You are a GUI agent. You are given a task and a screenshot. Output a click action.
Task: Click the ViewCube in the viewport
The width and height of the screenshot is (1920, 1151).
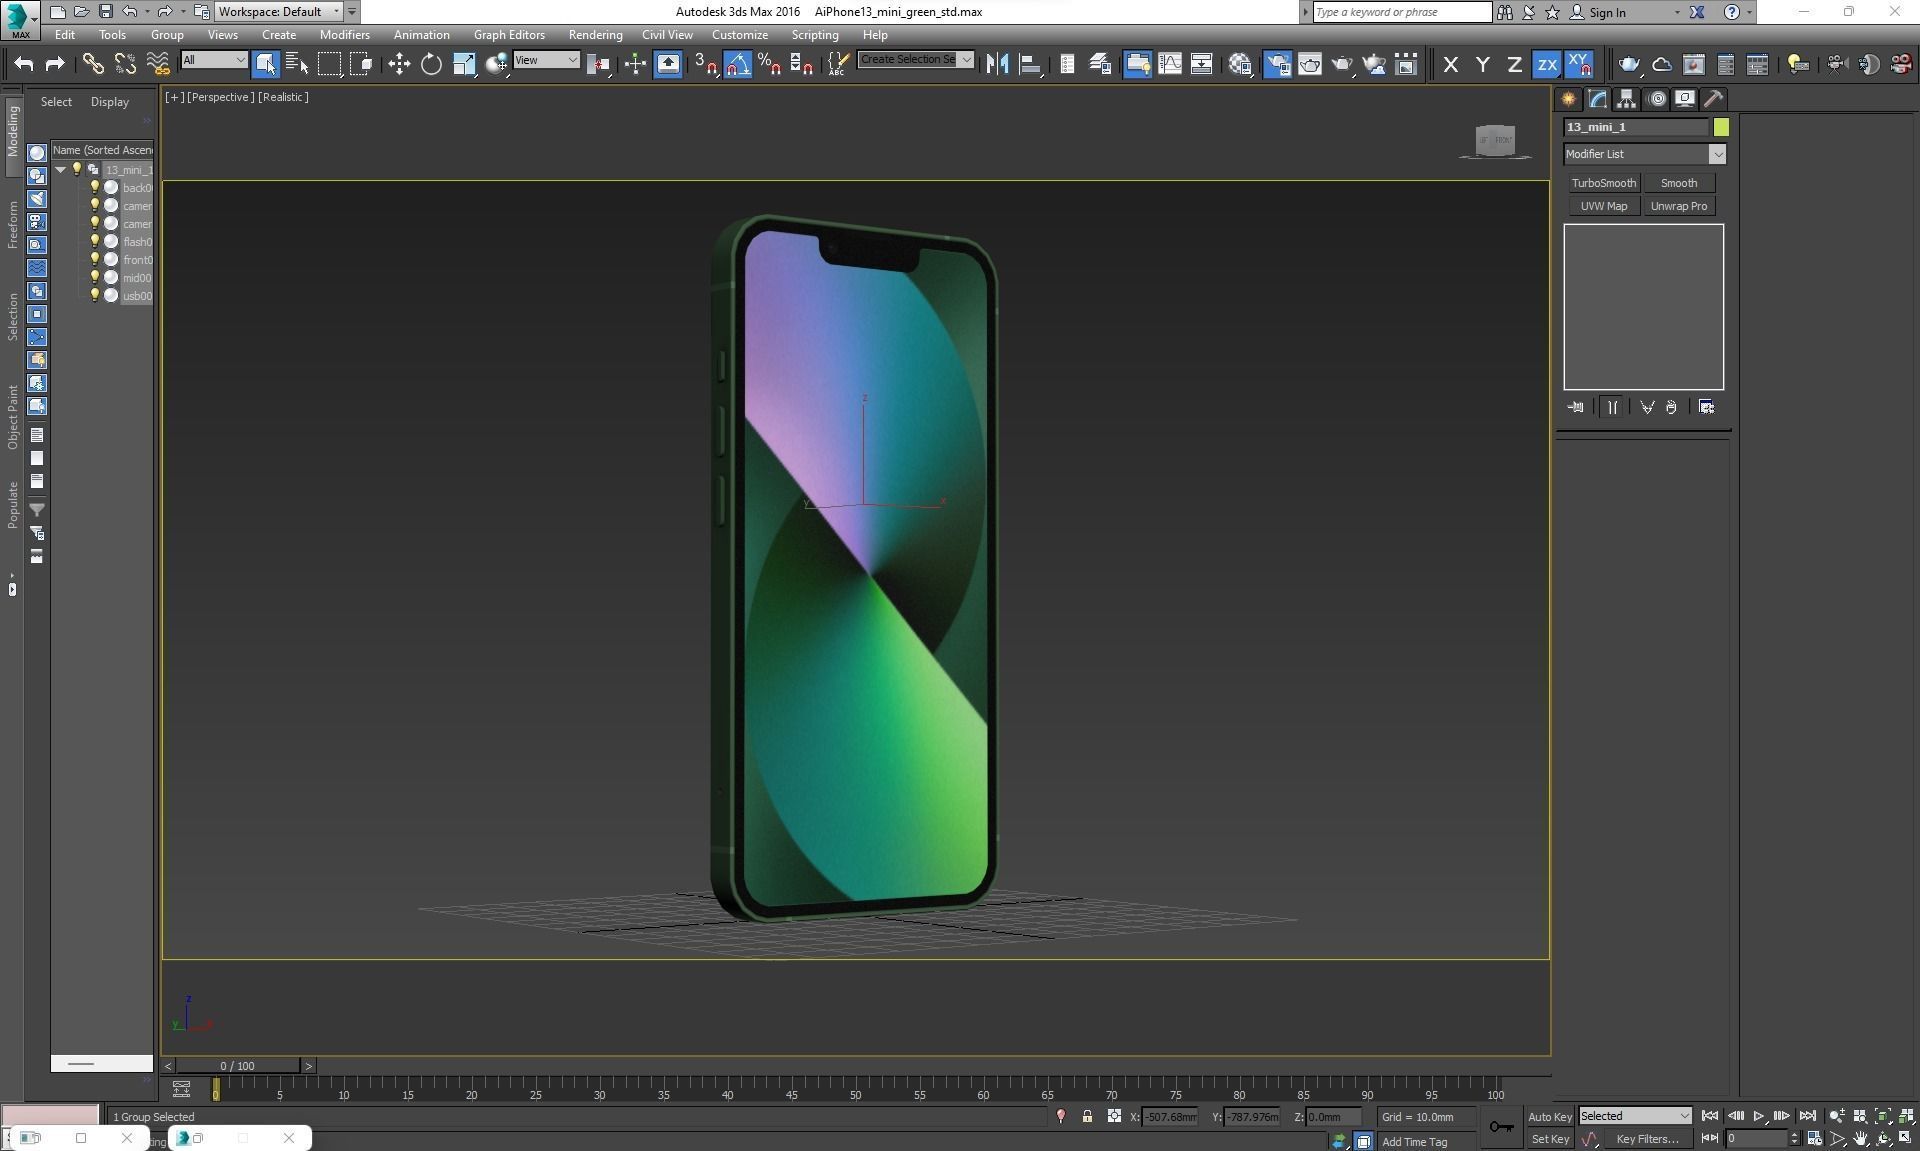click(x=1495, y=140)
